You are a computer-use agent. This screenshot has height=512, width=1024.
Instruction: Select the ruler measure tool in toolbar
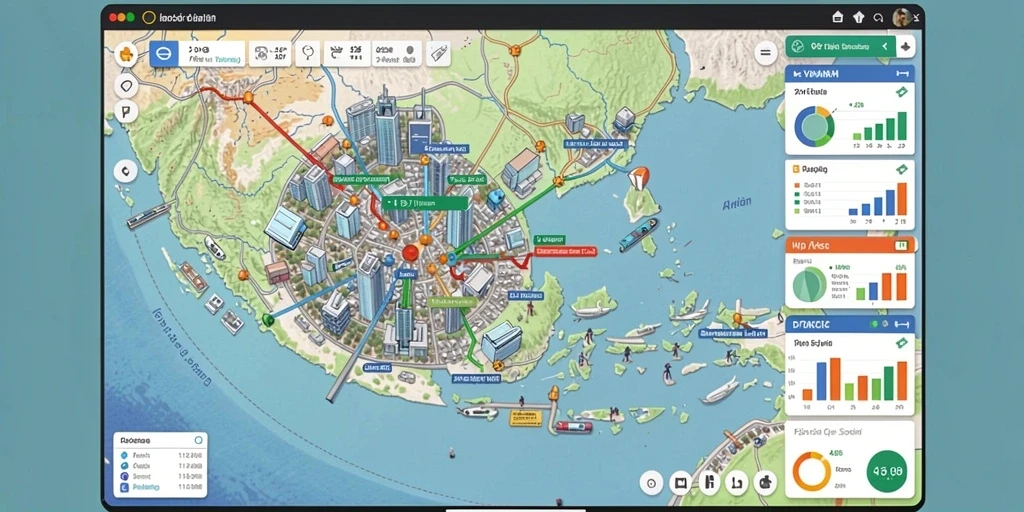coord(439,54)
